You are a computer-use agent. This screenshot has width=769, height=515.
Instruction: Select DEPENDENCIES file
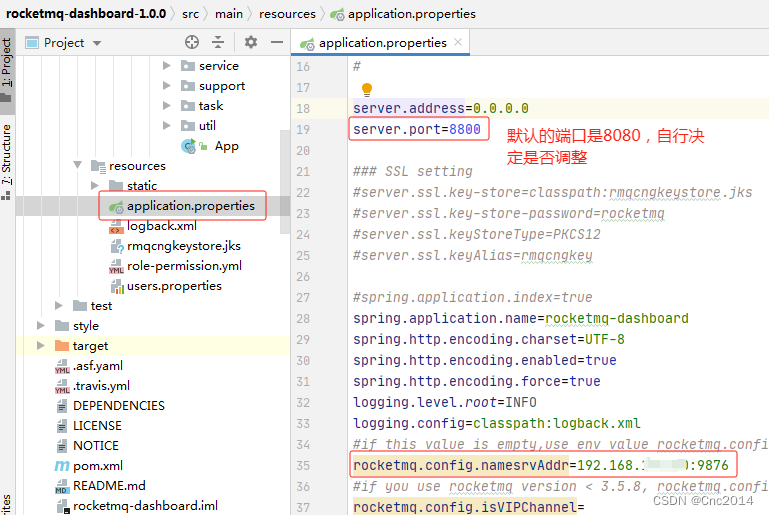pyautogui.click(x=119, y=406)
